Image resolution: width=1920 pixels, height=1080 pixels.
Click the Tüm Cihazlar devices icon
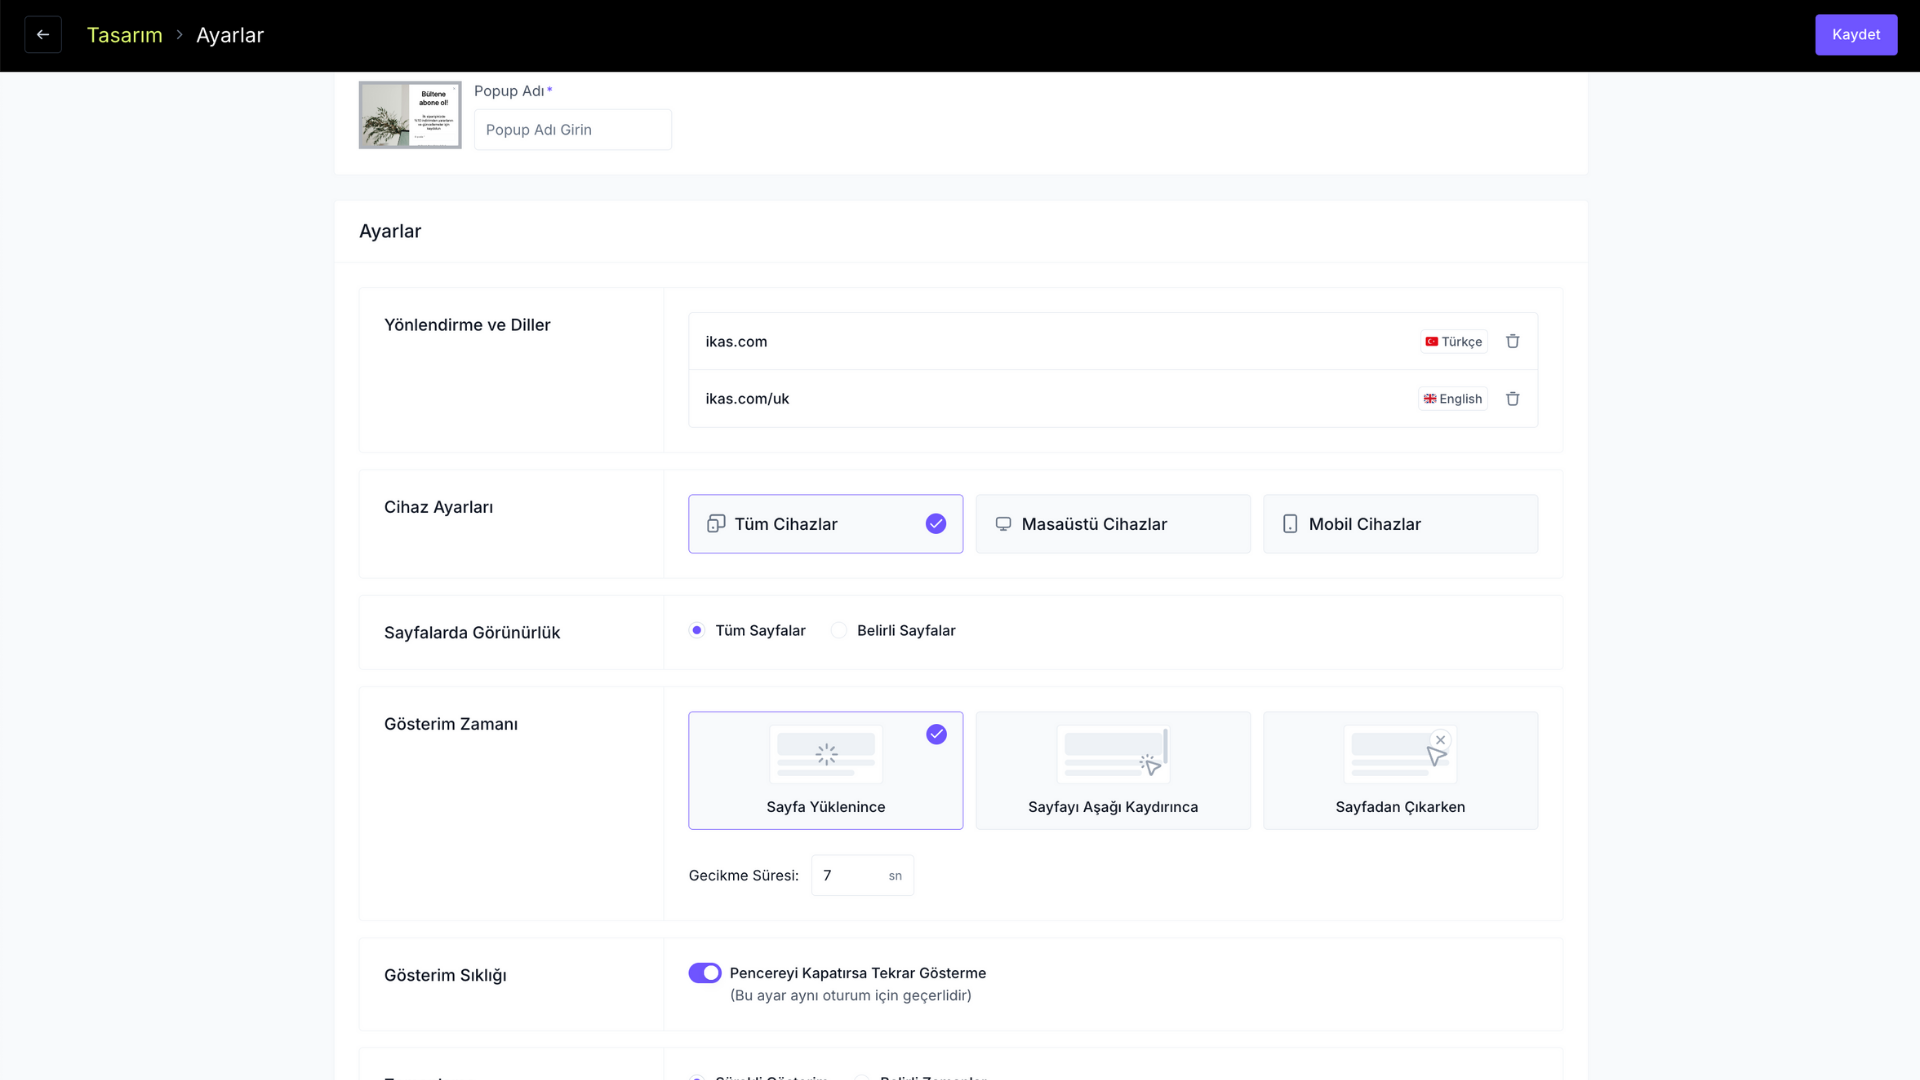click(x=716, y=523)
